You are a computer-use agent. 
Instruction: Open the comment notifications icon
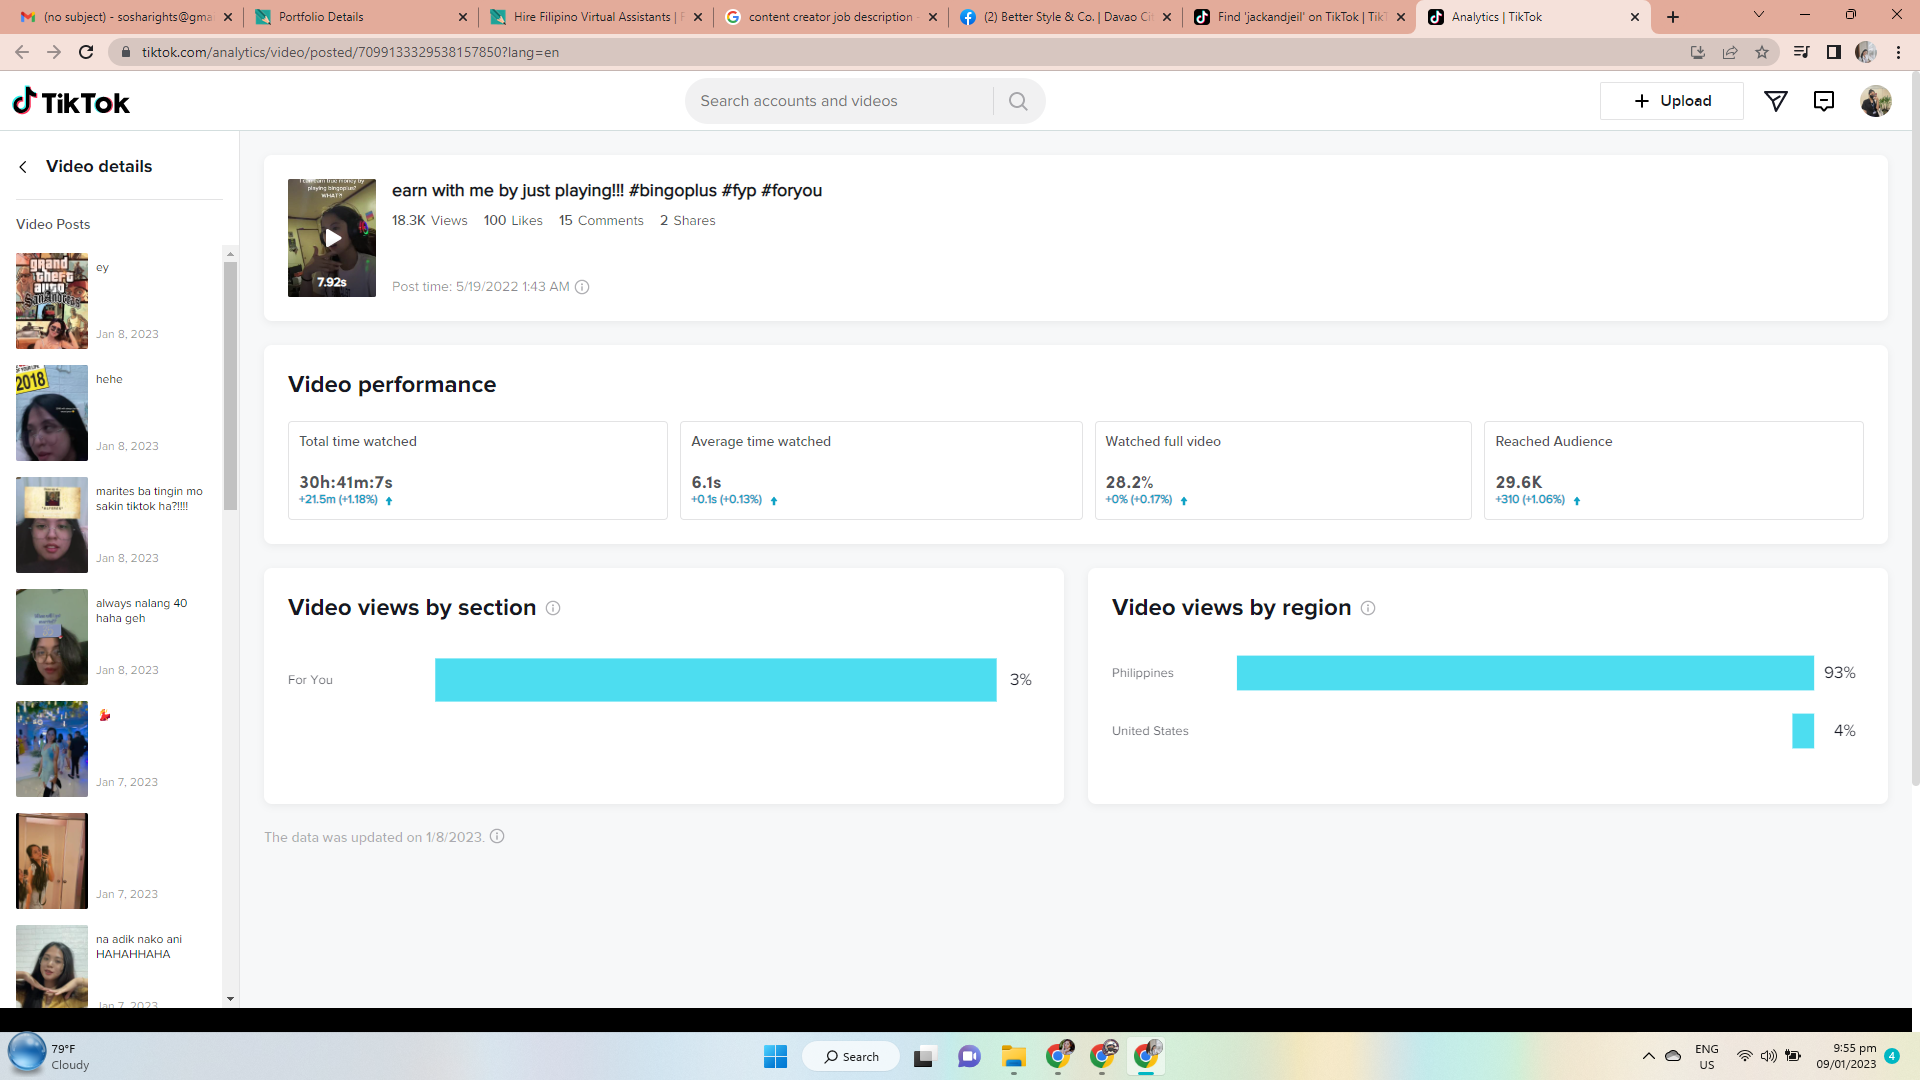1824,101
